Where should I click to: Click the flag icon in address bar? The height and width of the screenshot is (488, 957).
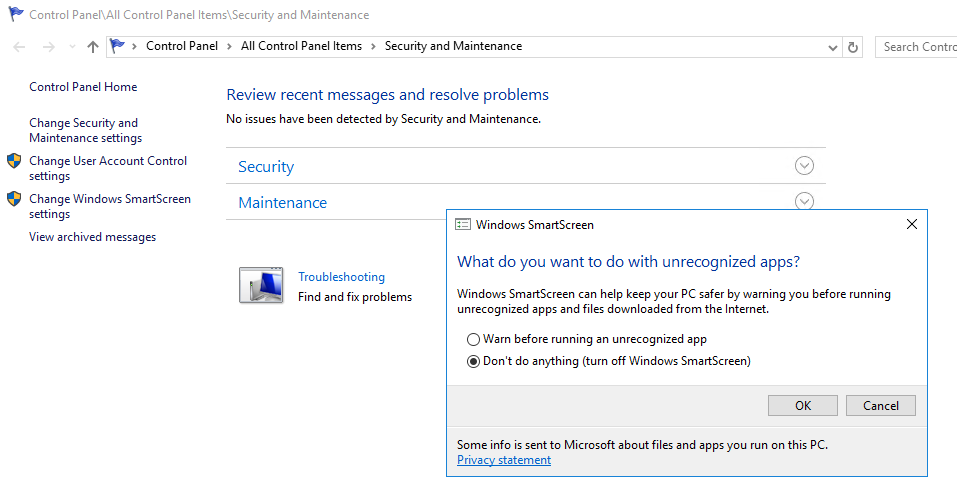pyautogui.click(x=117, y=46)
